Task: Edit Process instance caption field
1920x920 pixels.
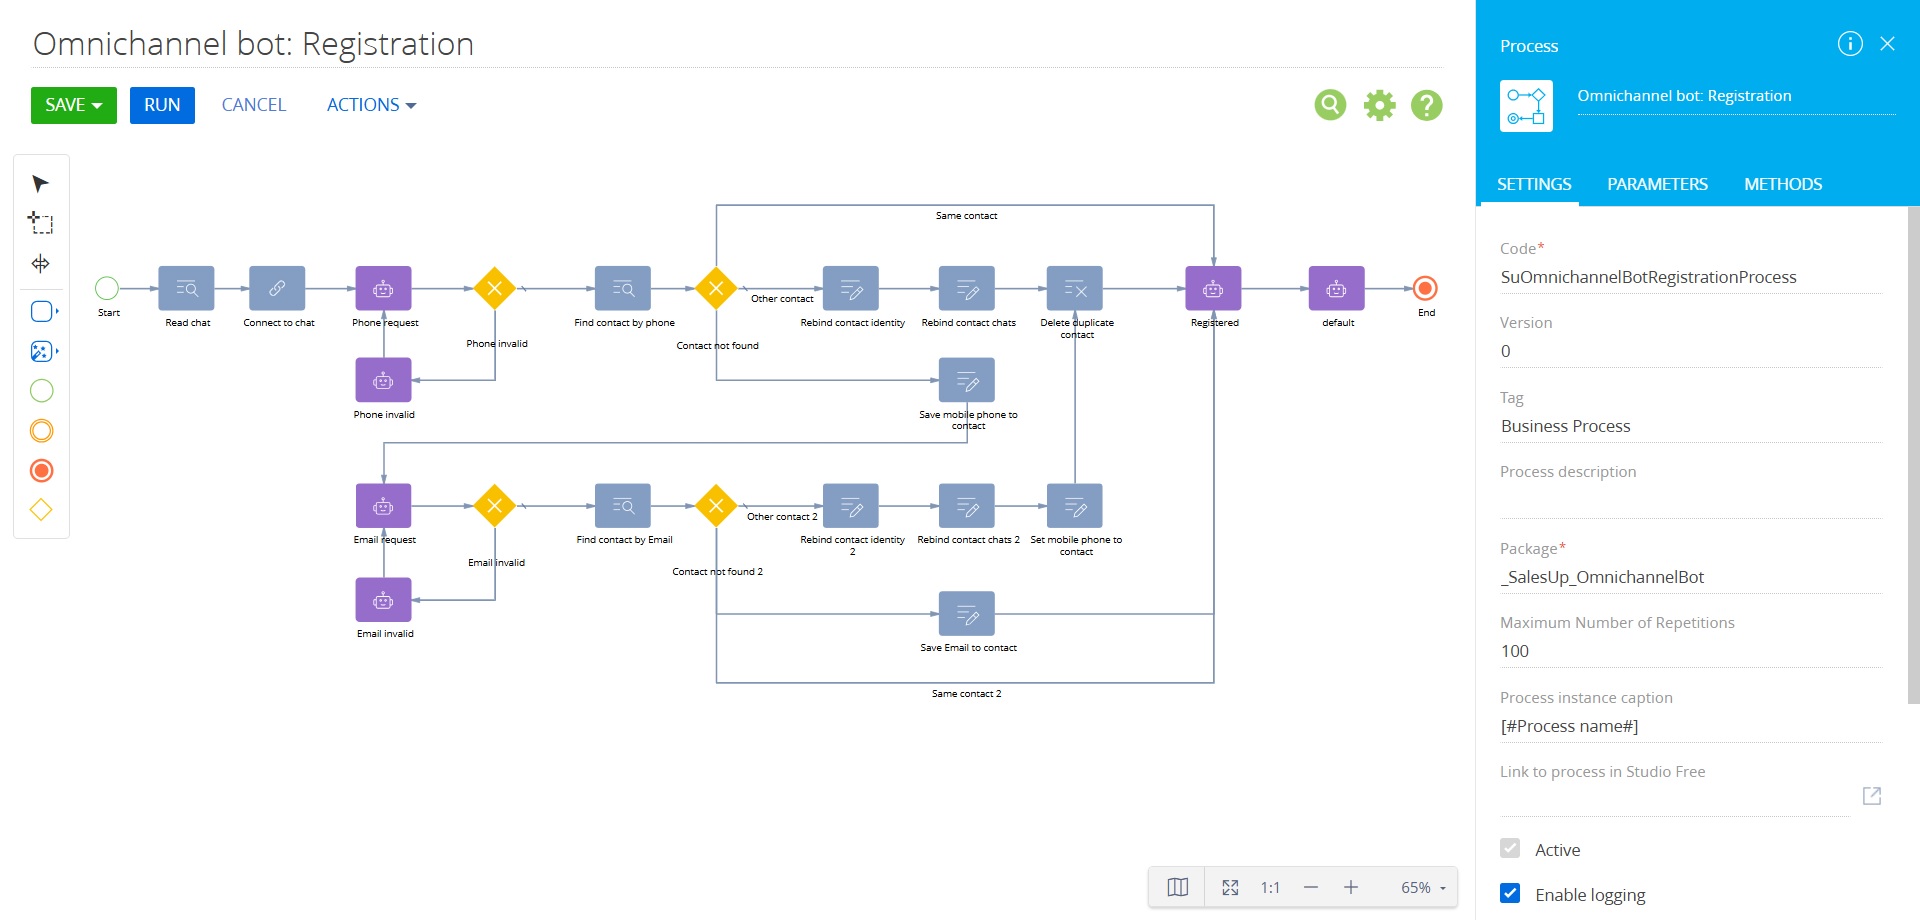Action: tap(1690, 727)
